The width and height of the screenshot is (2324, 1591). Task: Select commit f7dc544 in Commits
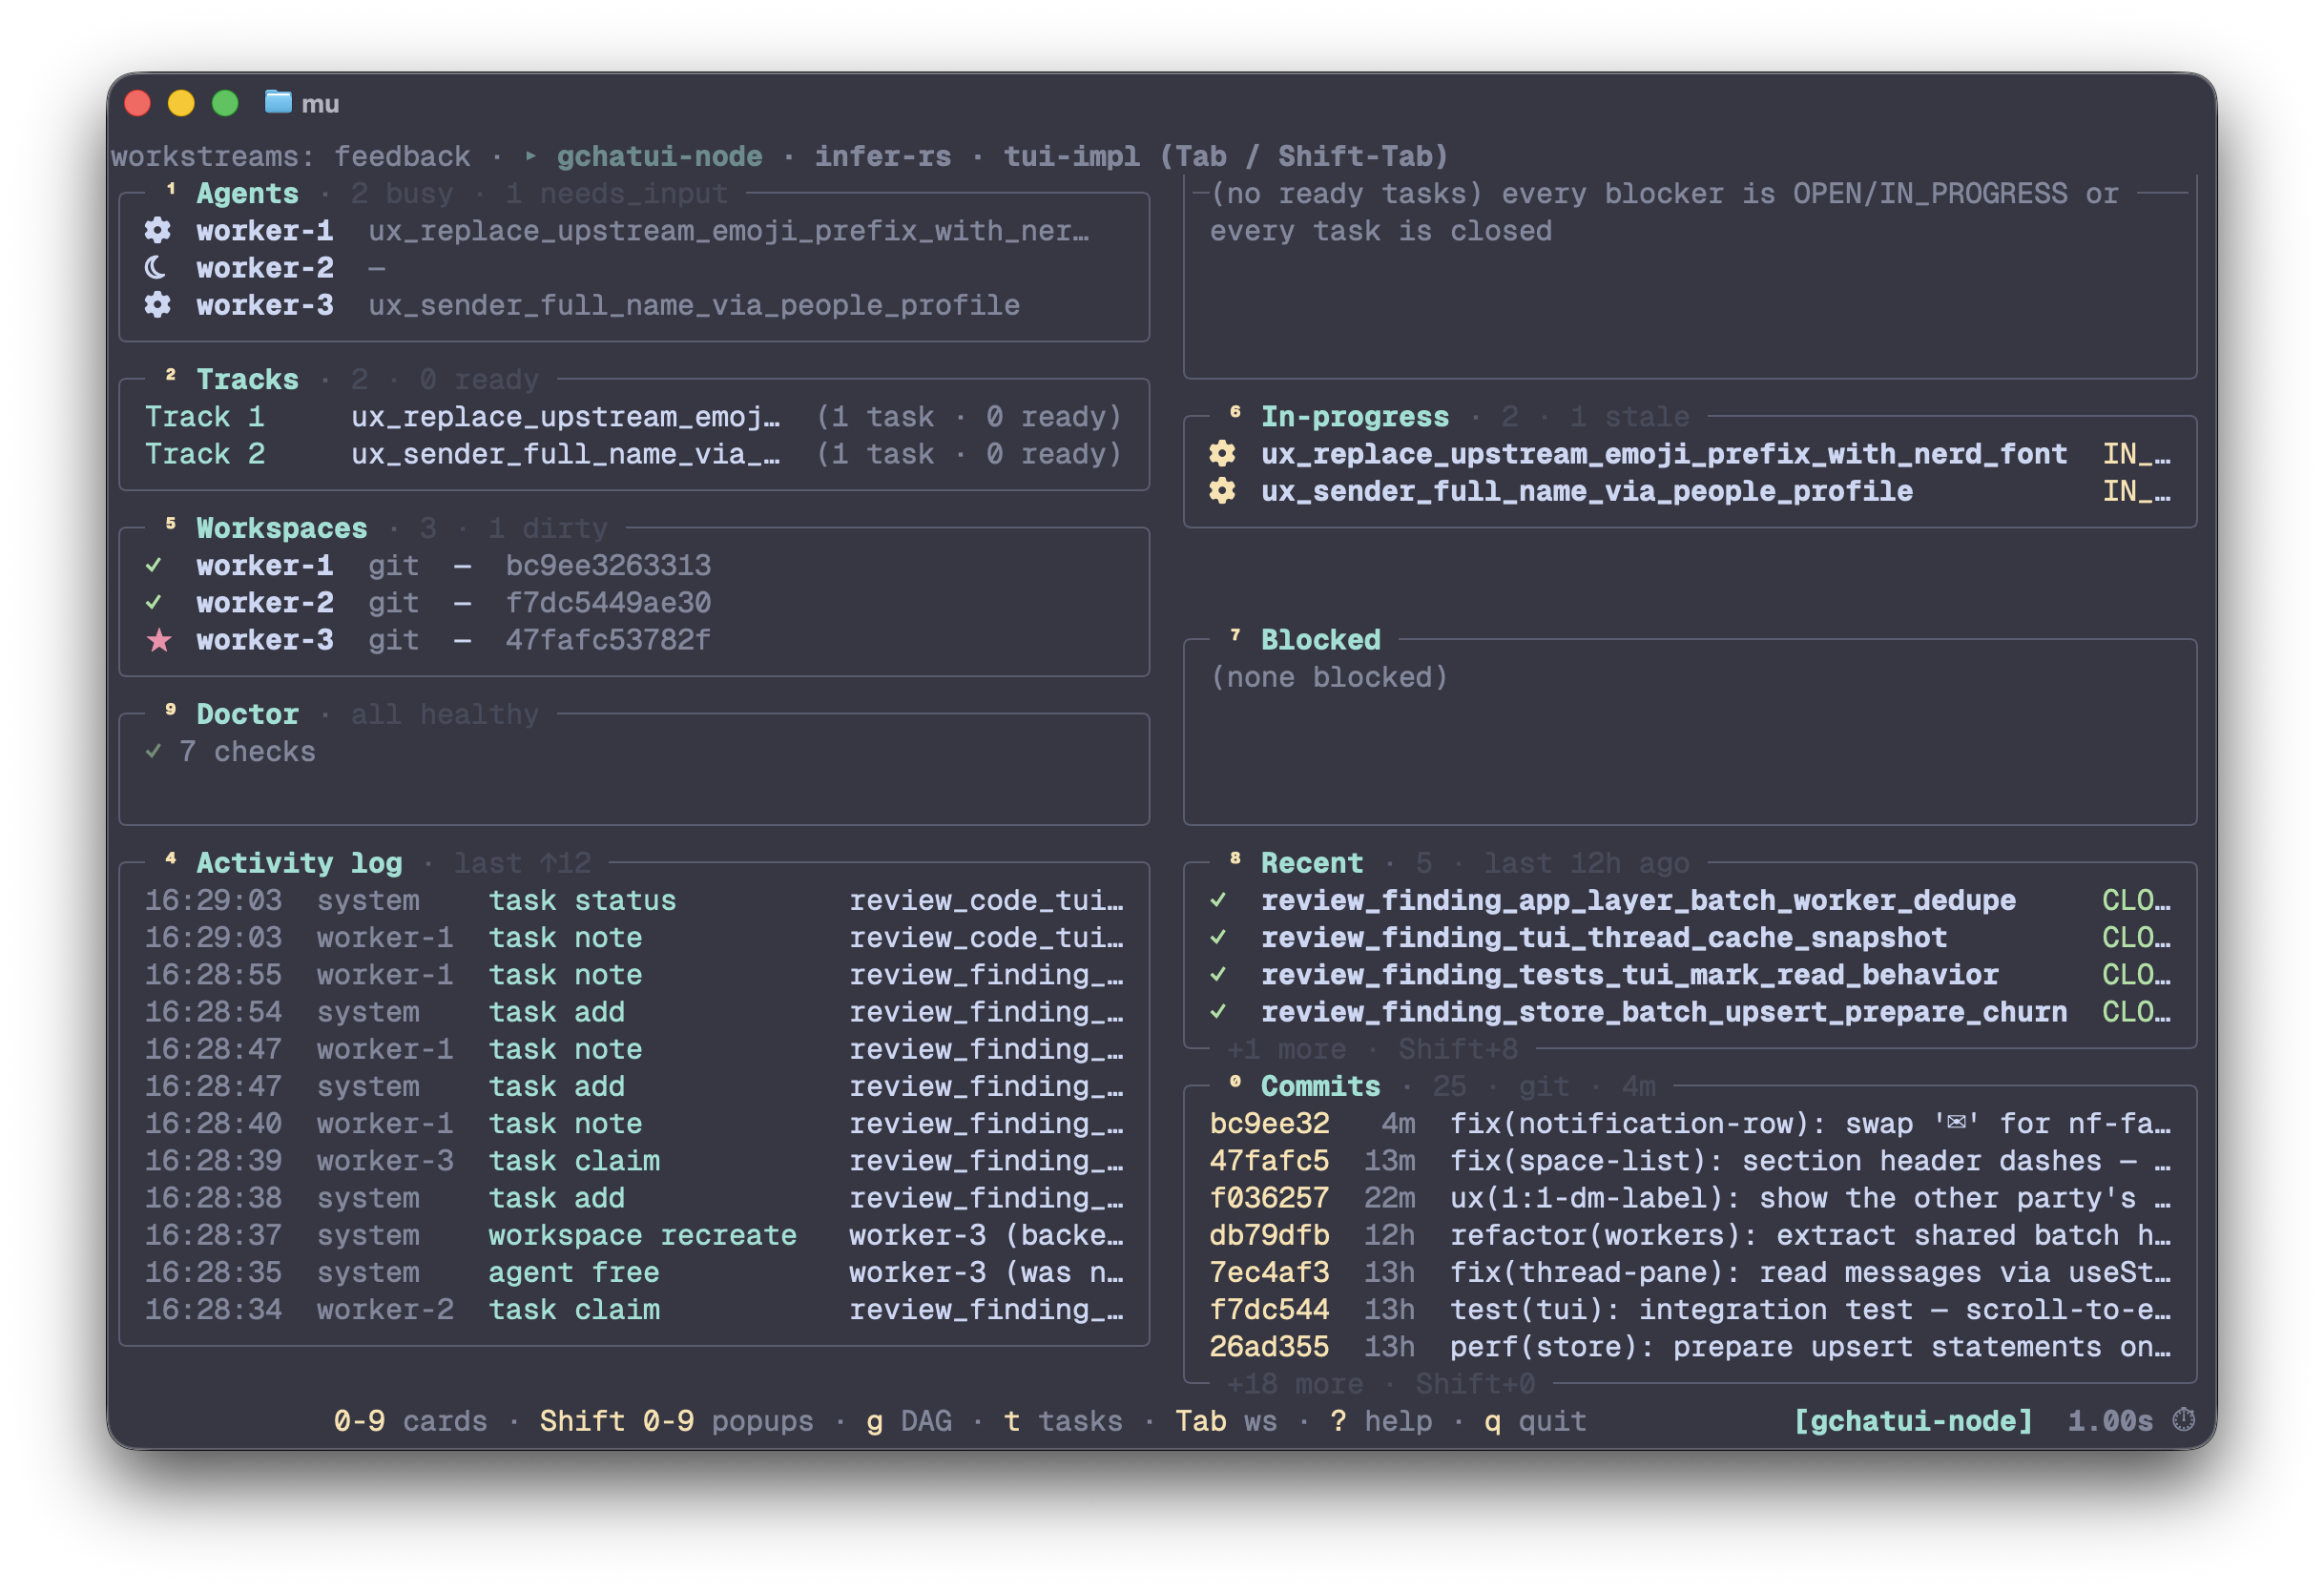[x=1690, y=1310]
